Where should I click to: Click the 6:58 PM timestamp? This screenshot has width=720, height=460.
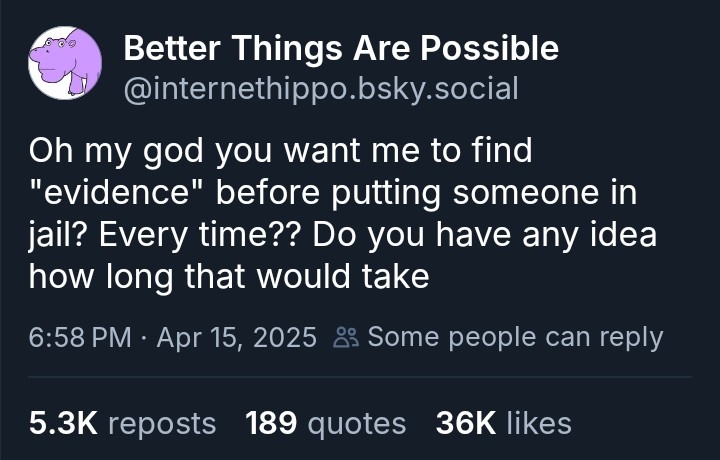click(x=81, y=337)
